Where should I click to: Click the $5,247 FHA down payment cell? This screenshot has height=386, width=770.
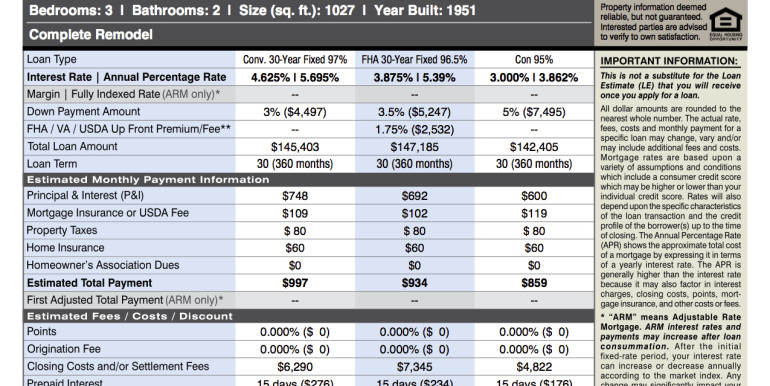(414, 112)
